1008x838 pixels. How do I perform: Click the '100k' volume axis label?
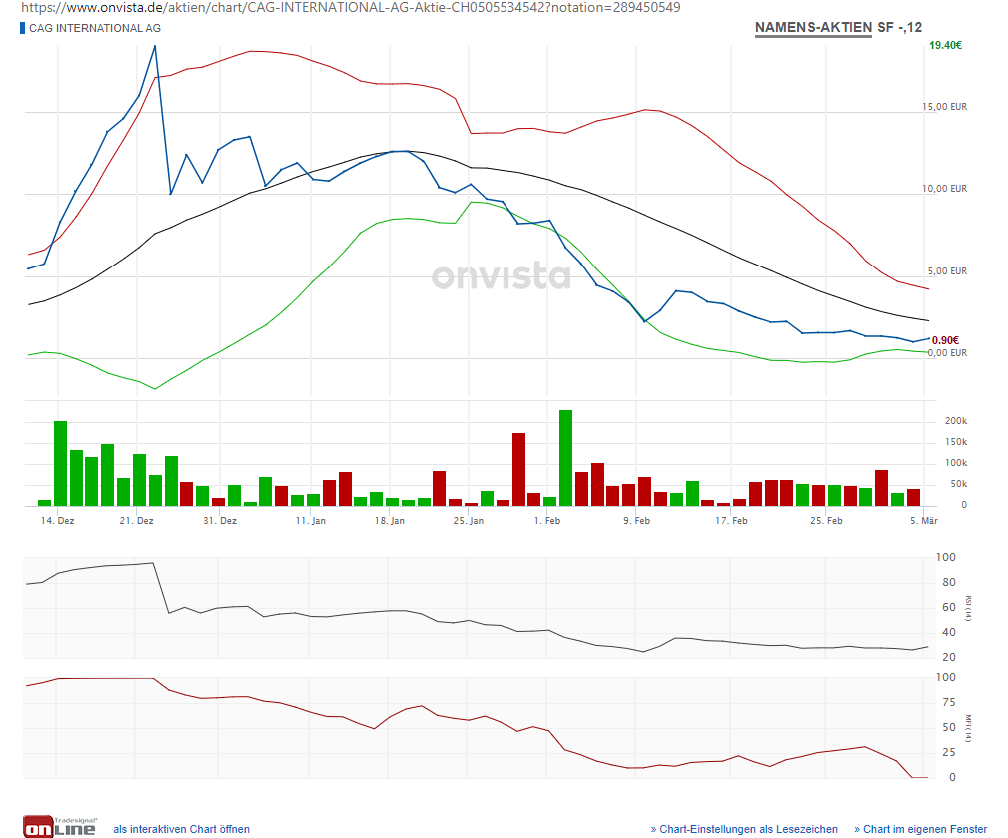click(x=956, y=463)
